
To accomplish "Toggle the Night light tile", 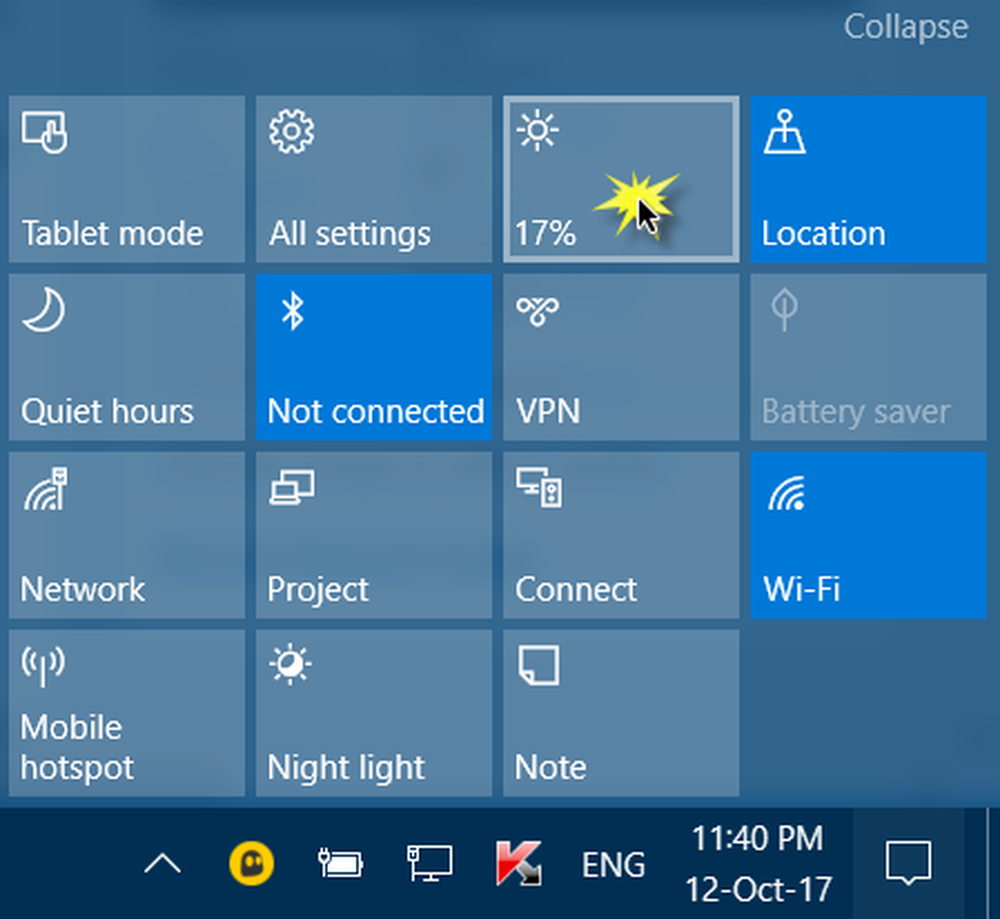I will click(374, 713).
